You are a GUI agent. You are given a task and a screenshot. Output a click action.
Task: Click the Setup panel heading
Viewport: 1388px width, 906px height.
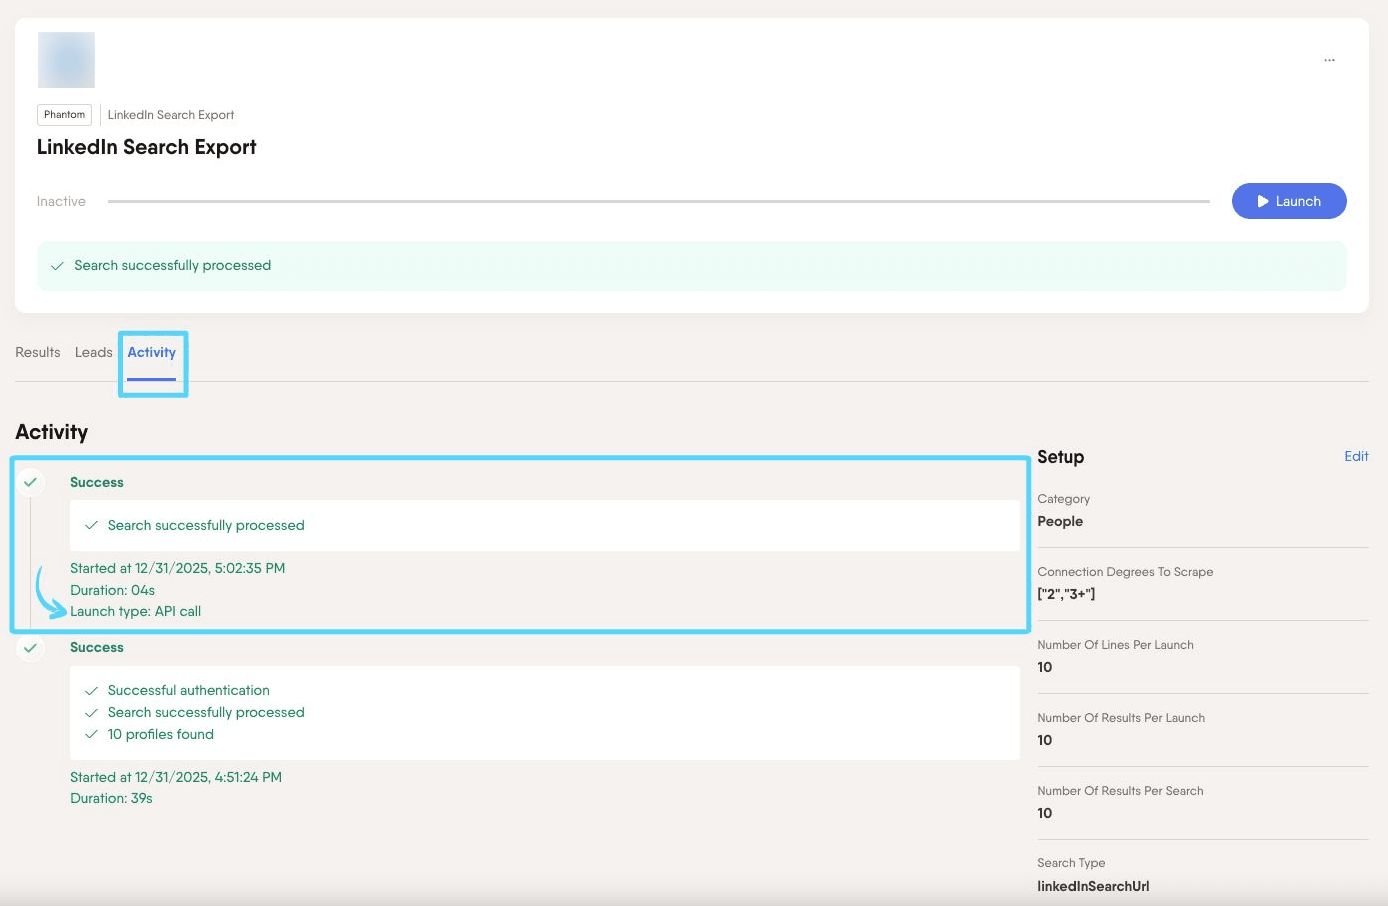tap(1061, 457)
